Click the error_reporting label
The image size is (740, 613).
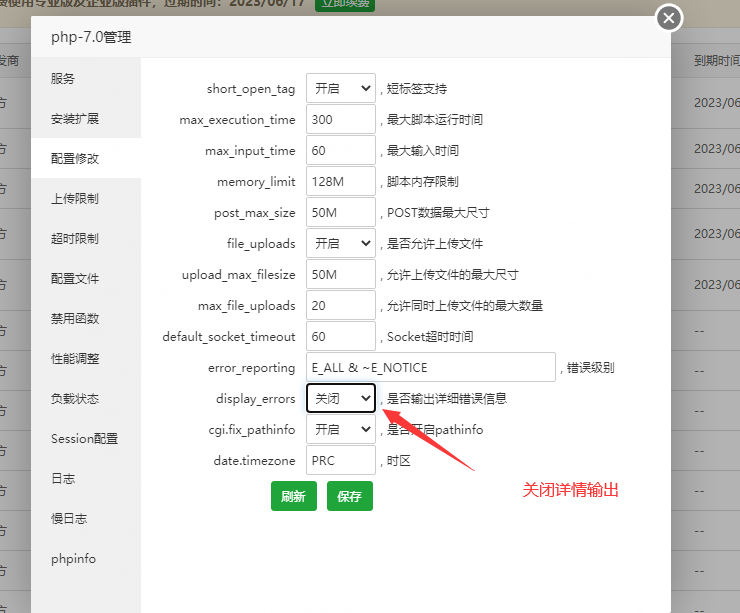252,368
